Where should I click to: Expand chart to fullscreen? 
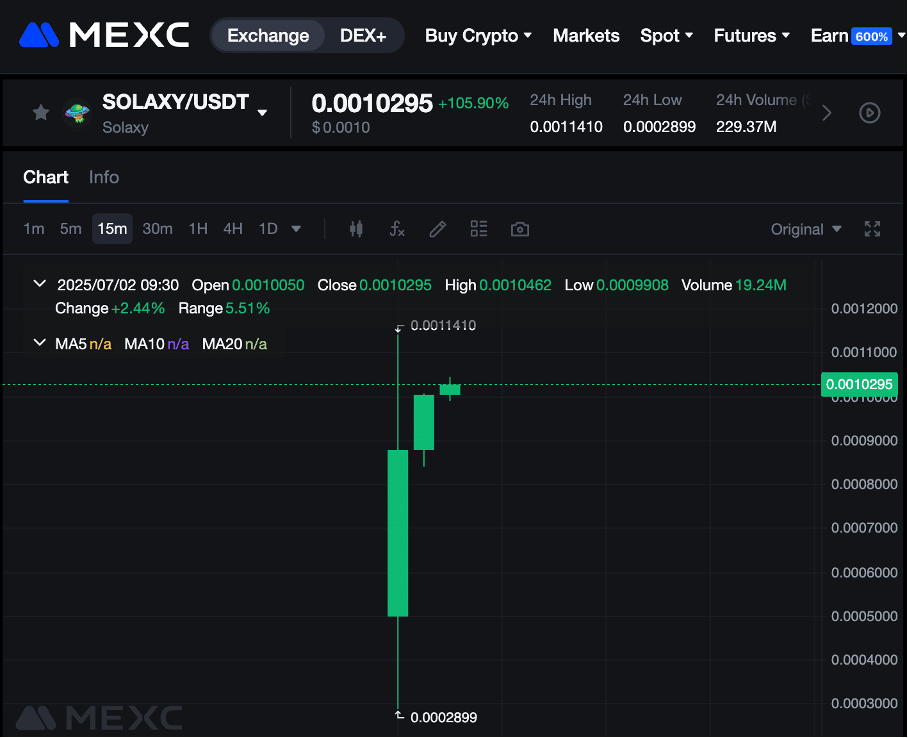(x=872, y=229)
